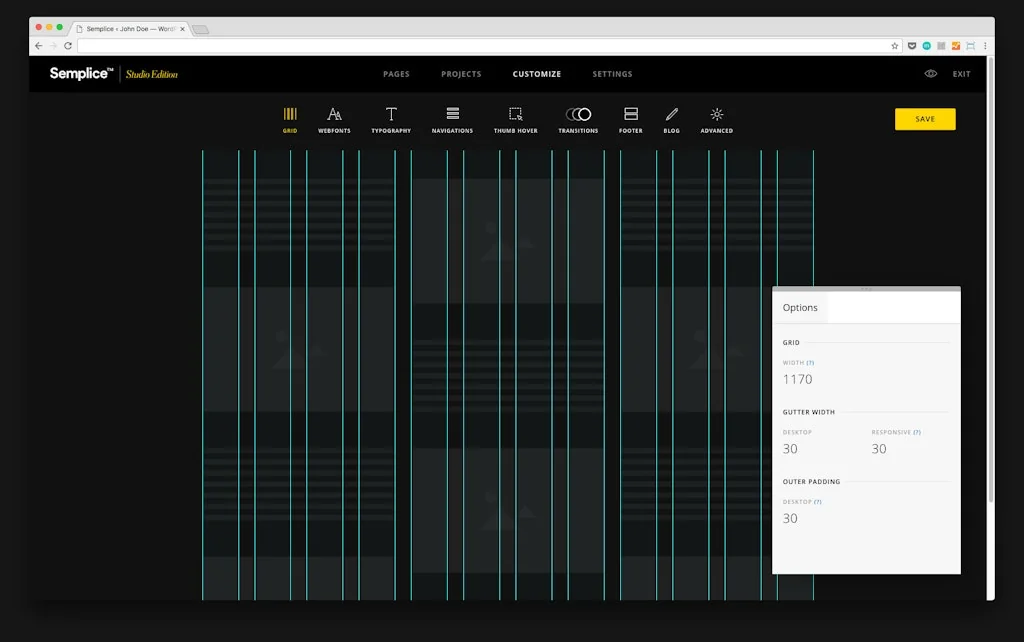
Task: Select the Typography icon
Action: coord(391,113)
